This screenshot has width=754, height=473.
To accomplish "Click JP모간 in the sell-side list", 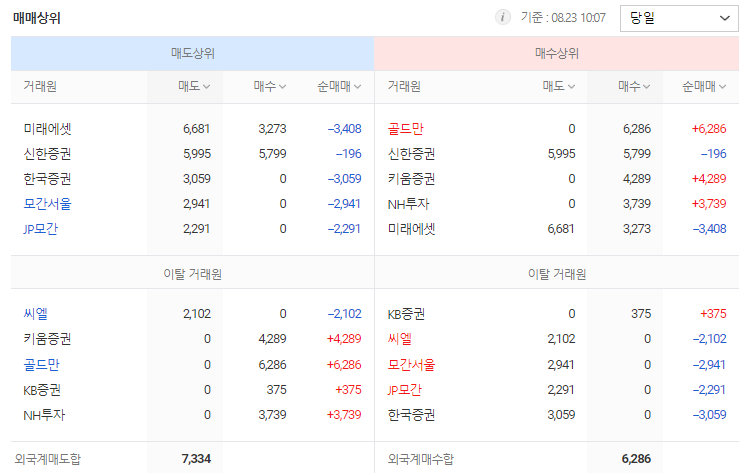I will [40, 229].
